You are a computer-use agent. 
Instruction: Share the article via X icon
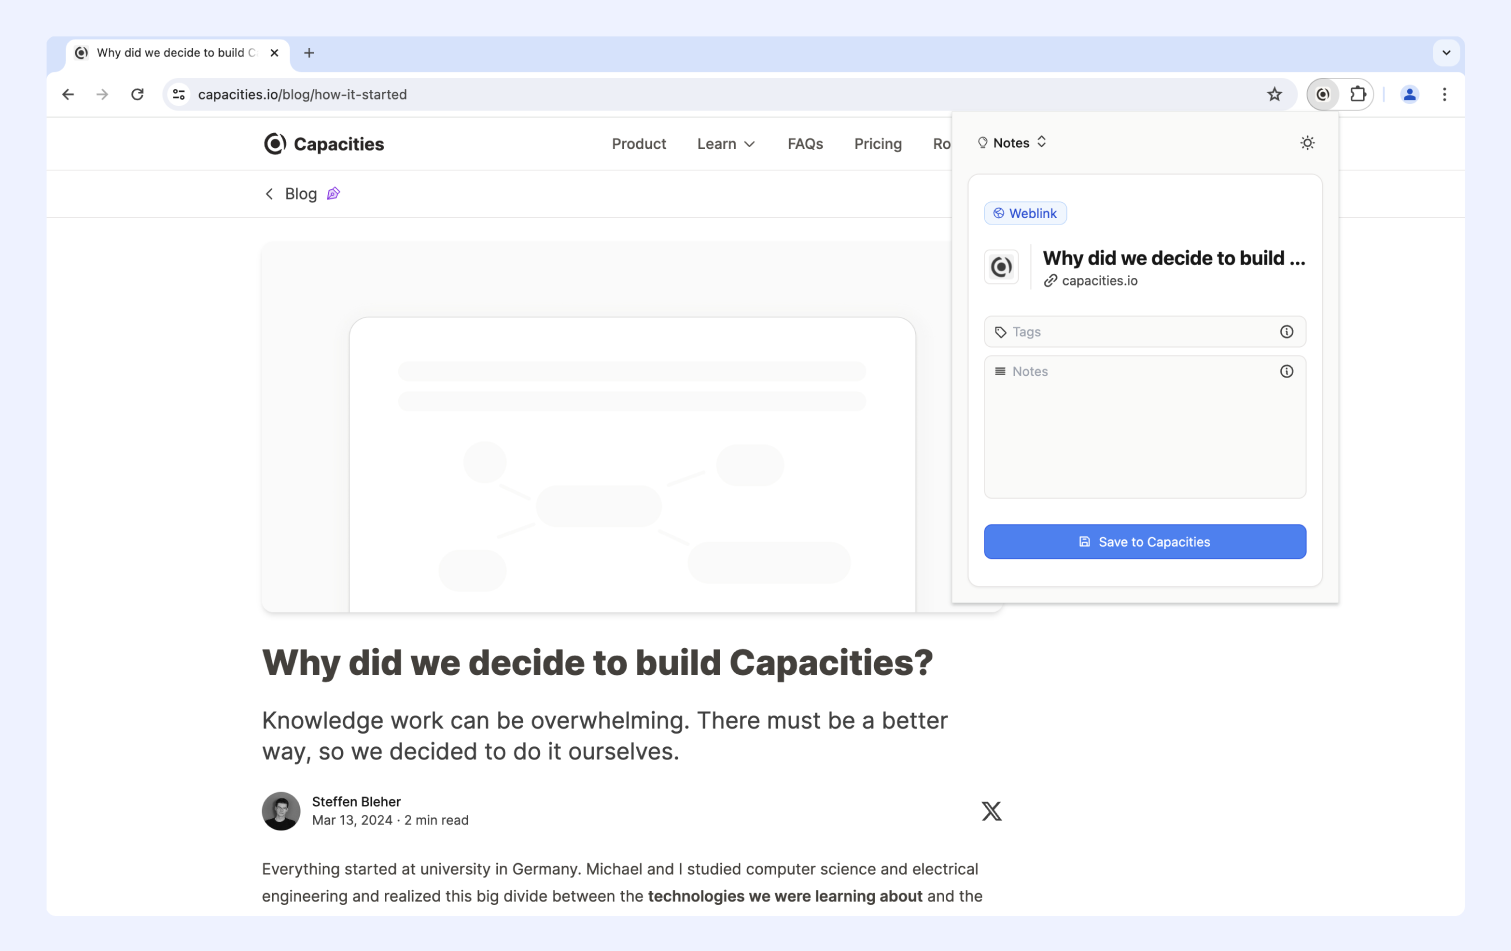[991, 811]
